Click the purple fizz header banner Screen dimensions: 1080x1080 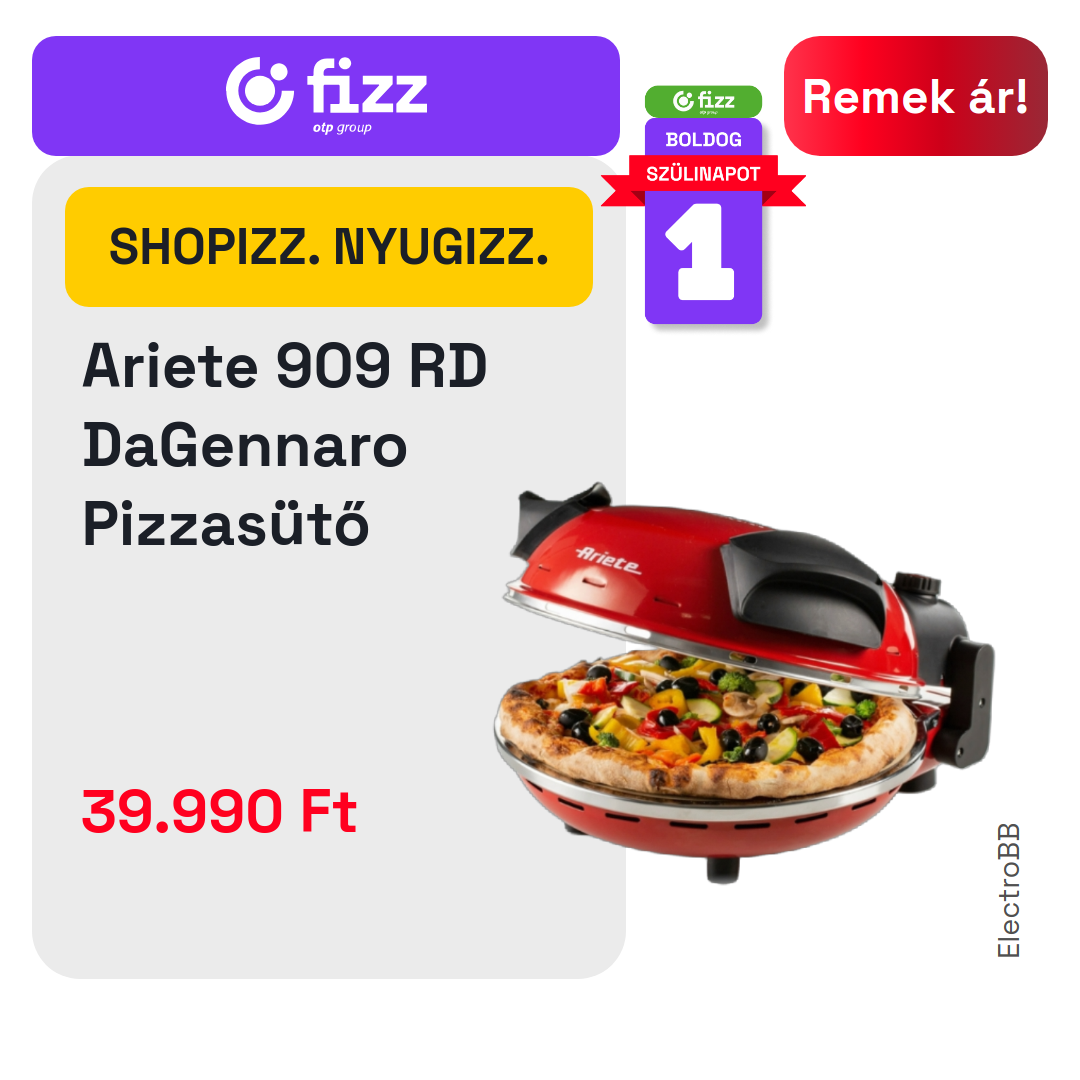(x=326, y=96)
